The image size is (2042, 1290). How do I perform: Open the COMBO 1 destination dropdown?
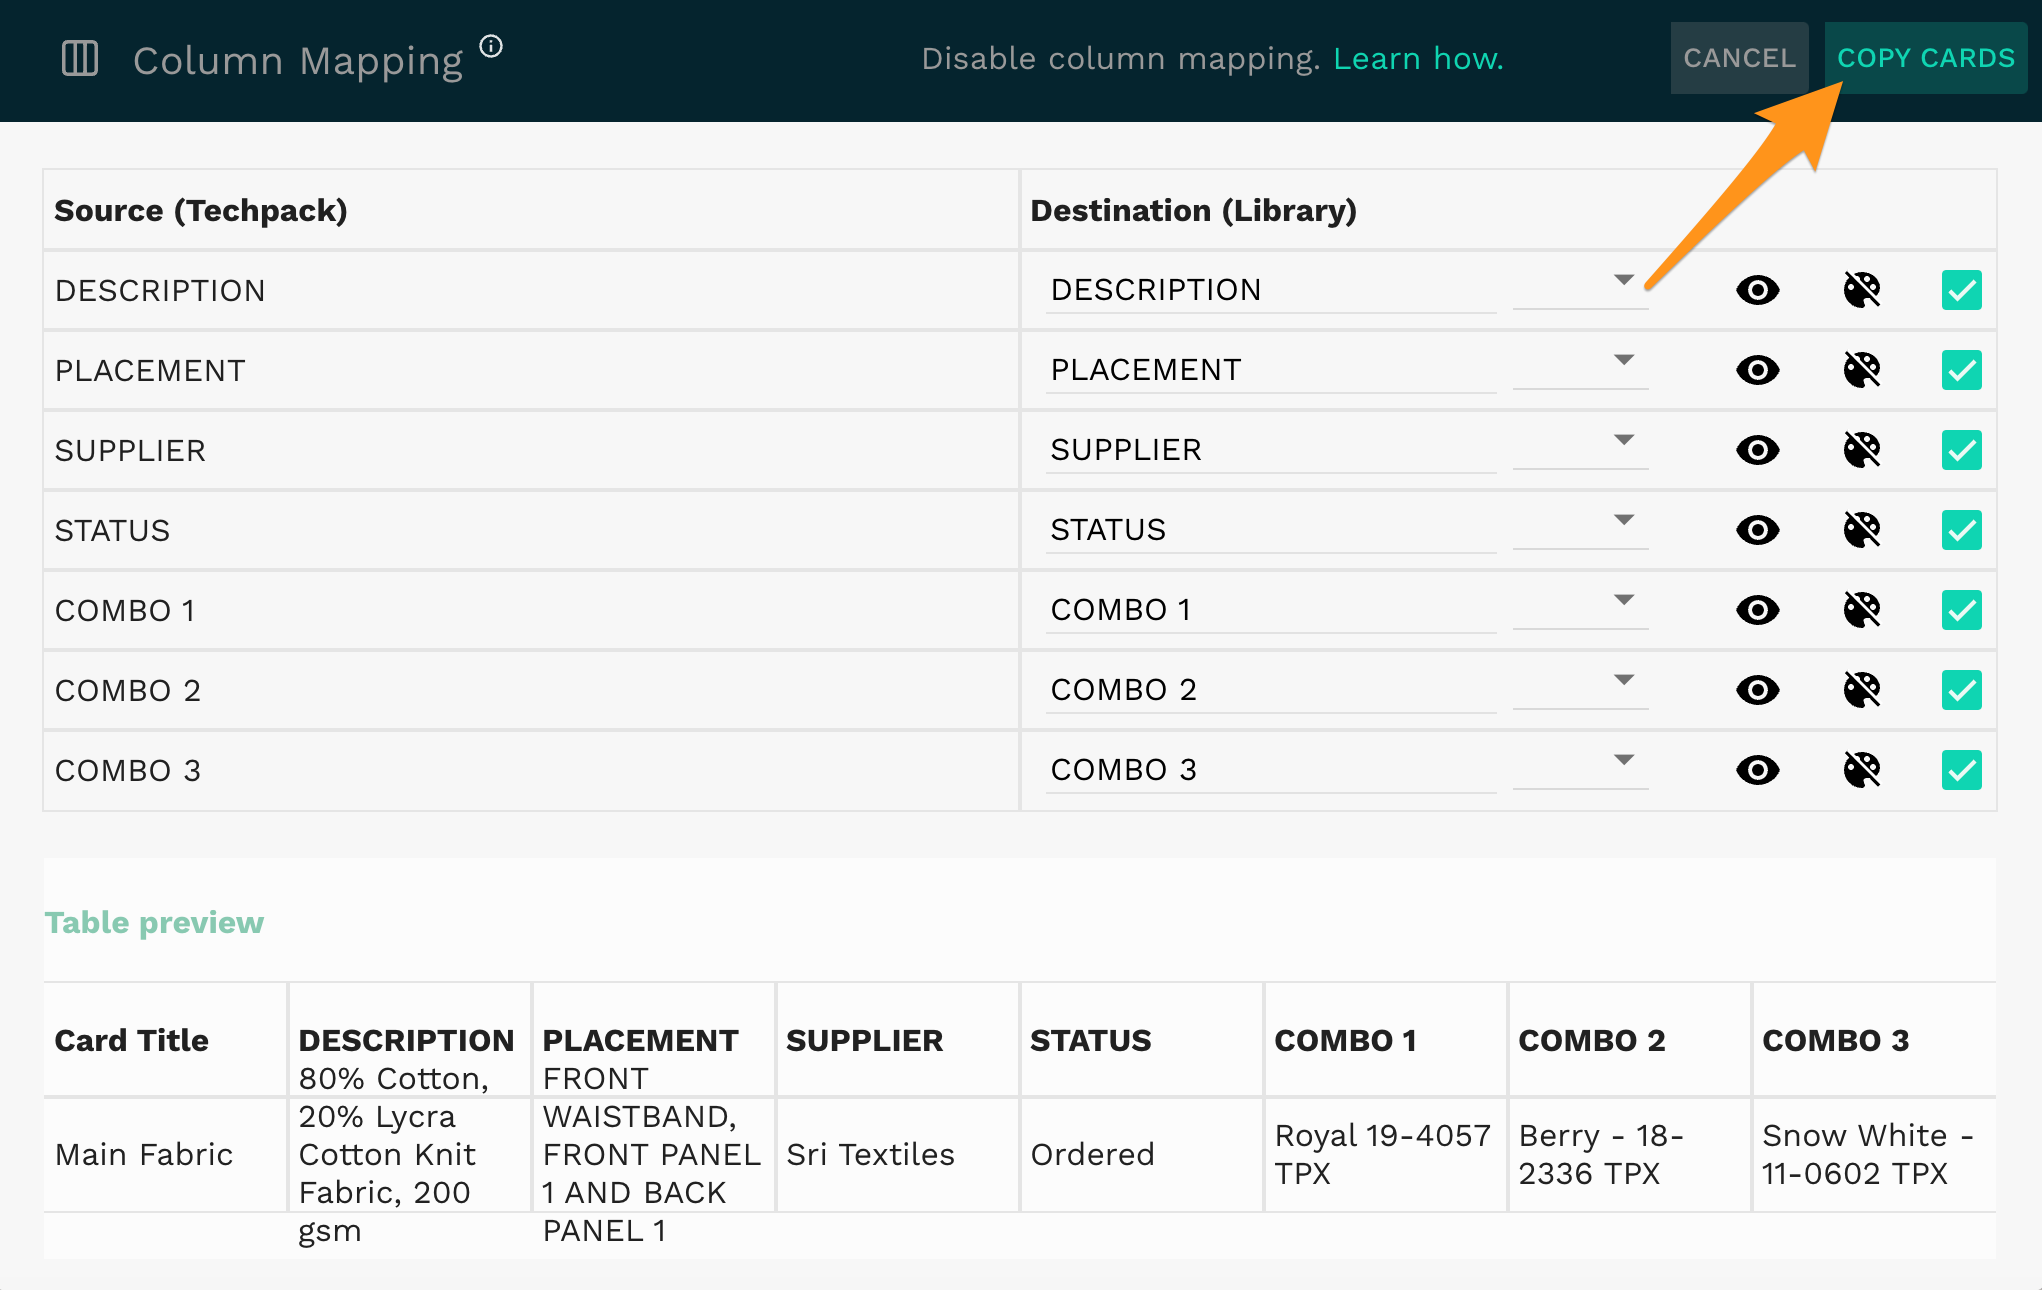point(1623,600)
